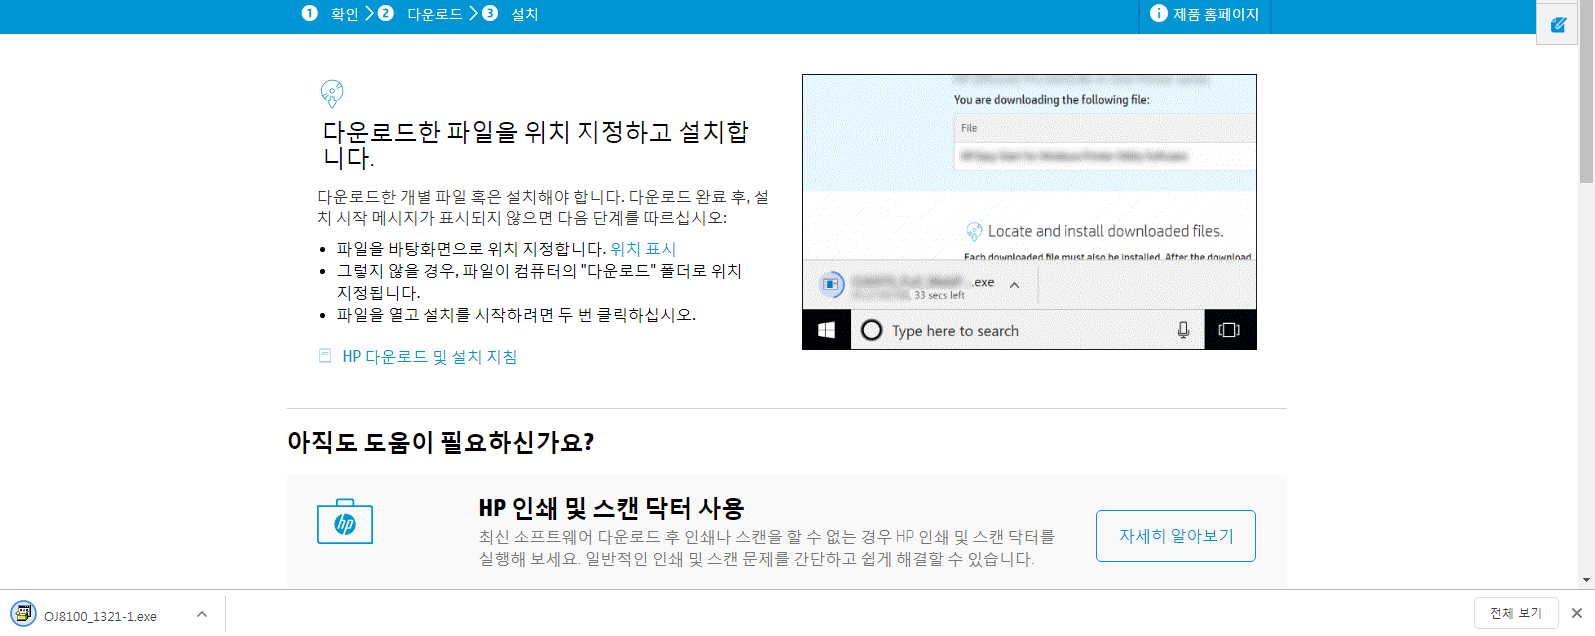Click the HP Print and Scan Doctor icon

(345, 522)
